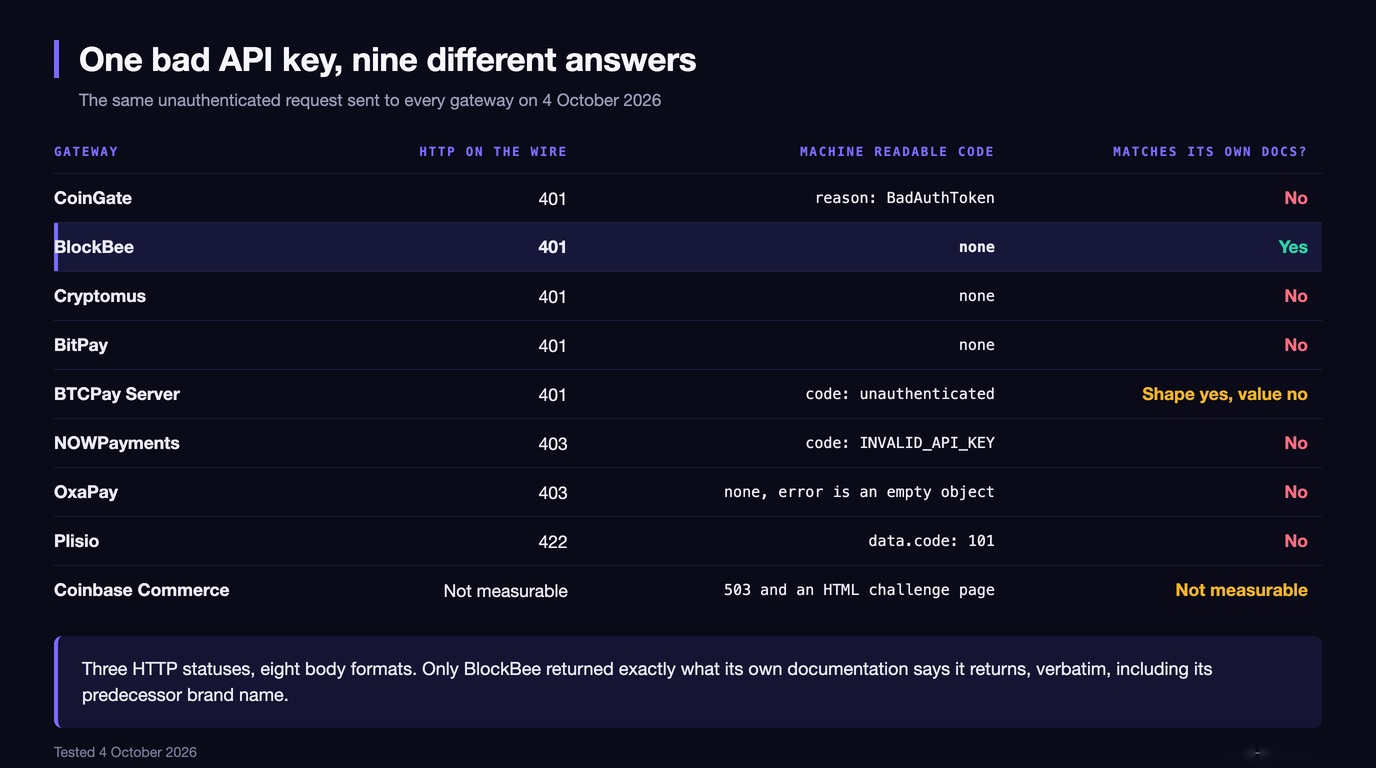Click the 403 status in NOWPayments row
1376x768 pixels.
tap(553, 444)
